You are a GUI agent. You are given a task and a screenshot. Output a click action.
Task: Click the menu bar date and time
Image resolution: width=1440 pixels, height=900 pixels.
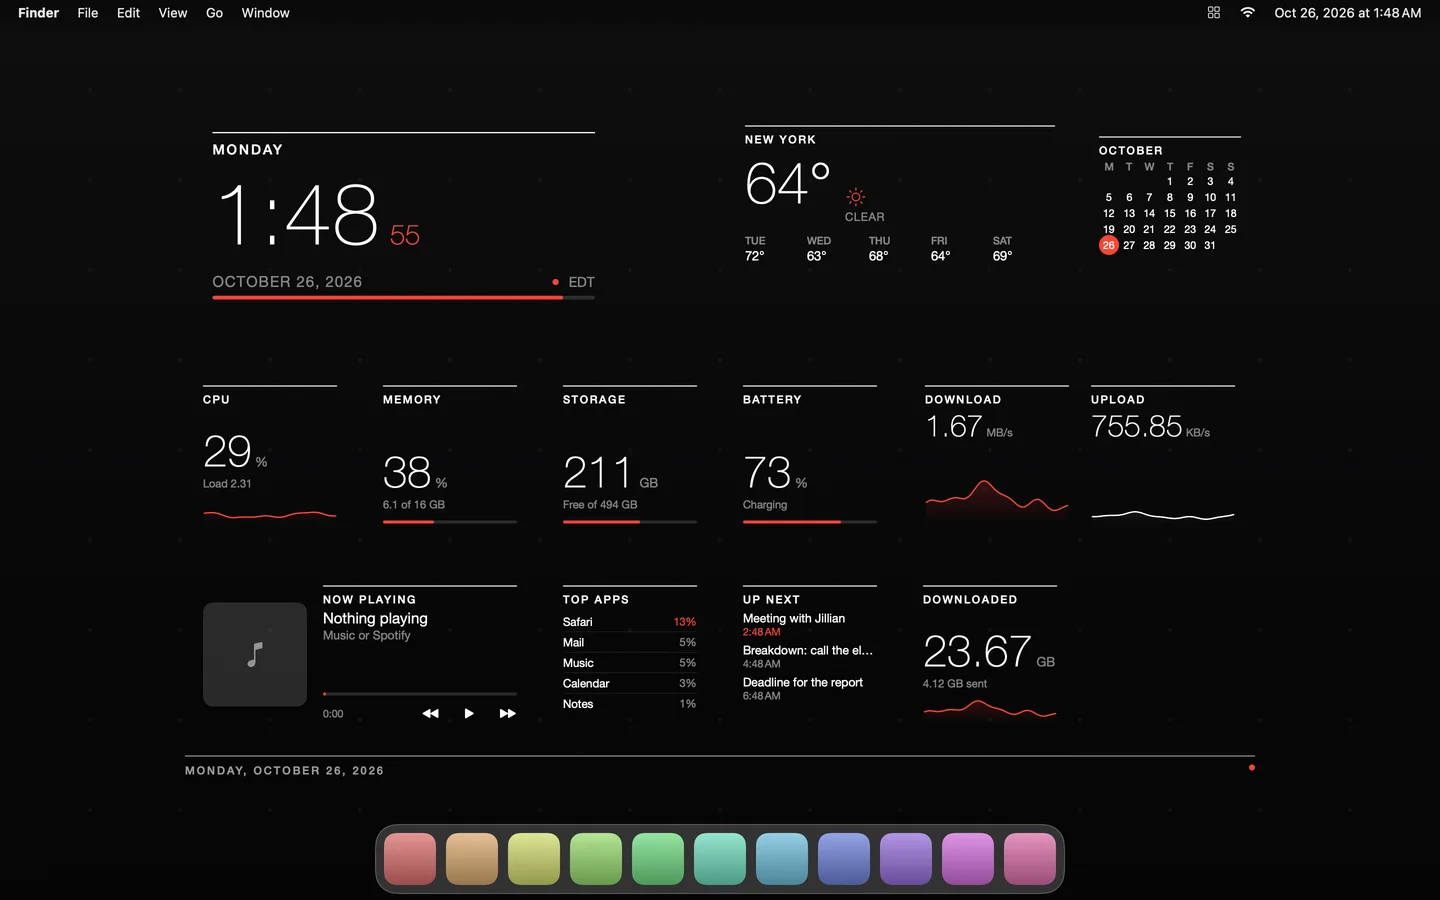(1347, 13)
